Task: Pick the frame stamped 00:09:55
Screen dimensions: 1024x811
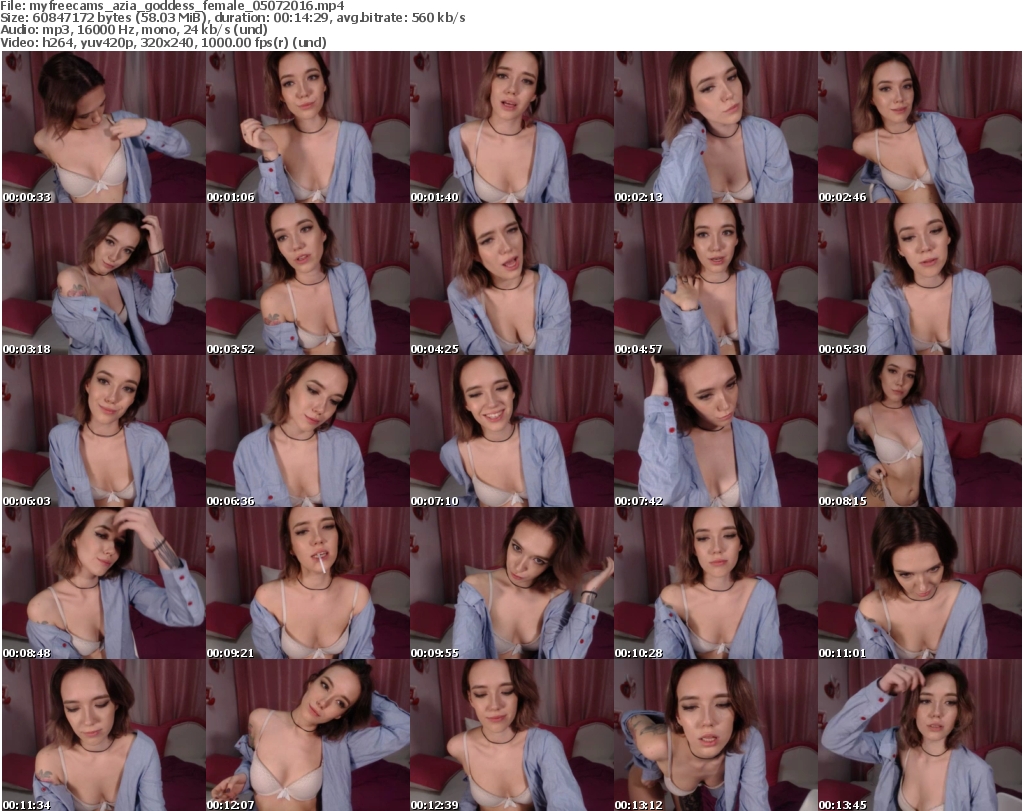Action: tap(511, 584)
